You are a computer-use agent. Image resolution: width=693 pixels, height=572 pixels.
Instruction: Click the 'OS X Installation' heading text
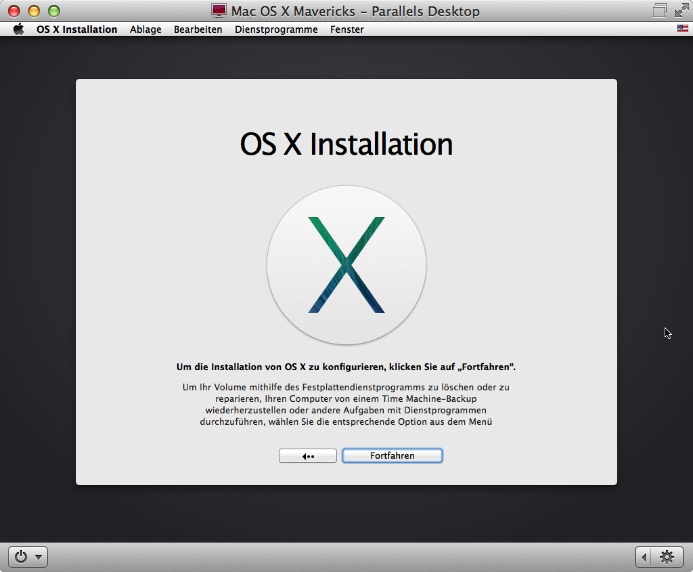346,144
